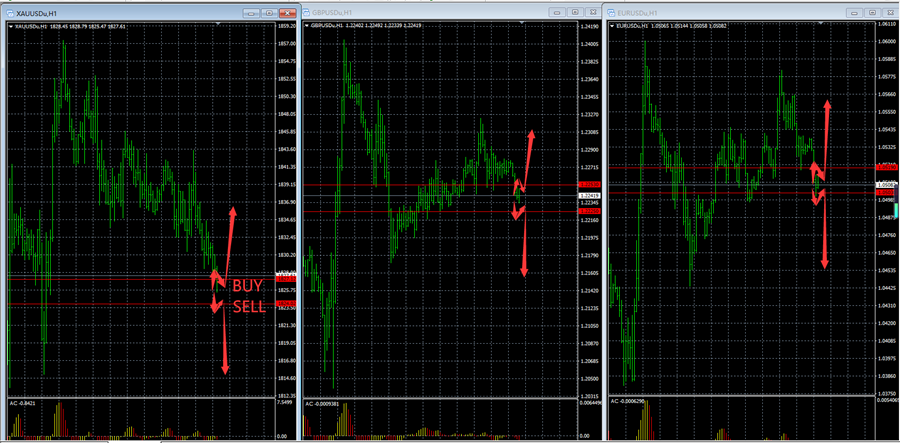Click the XAUUSD chart window title icon
This screenshot has width=900, height=443.
9,13
